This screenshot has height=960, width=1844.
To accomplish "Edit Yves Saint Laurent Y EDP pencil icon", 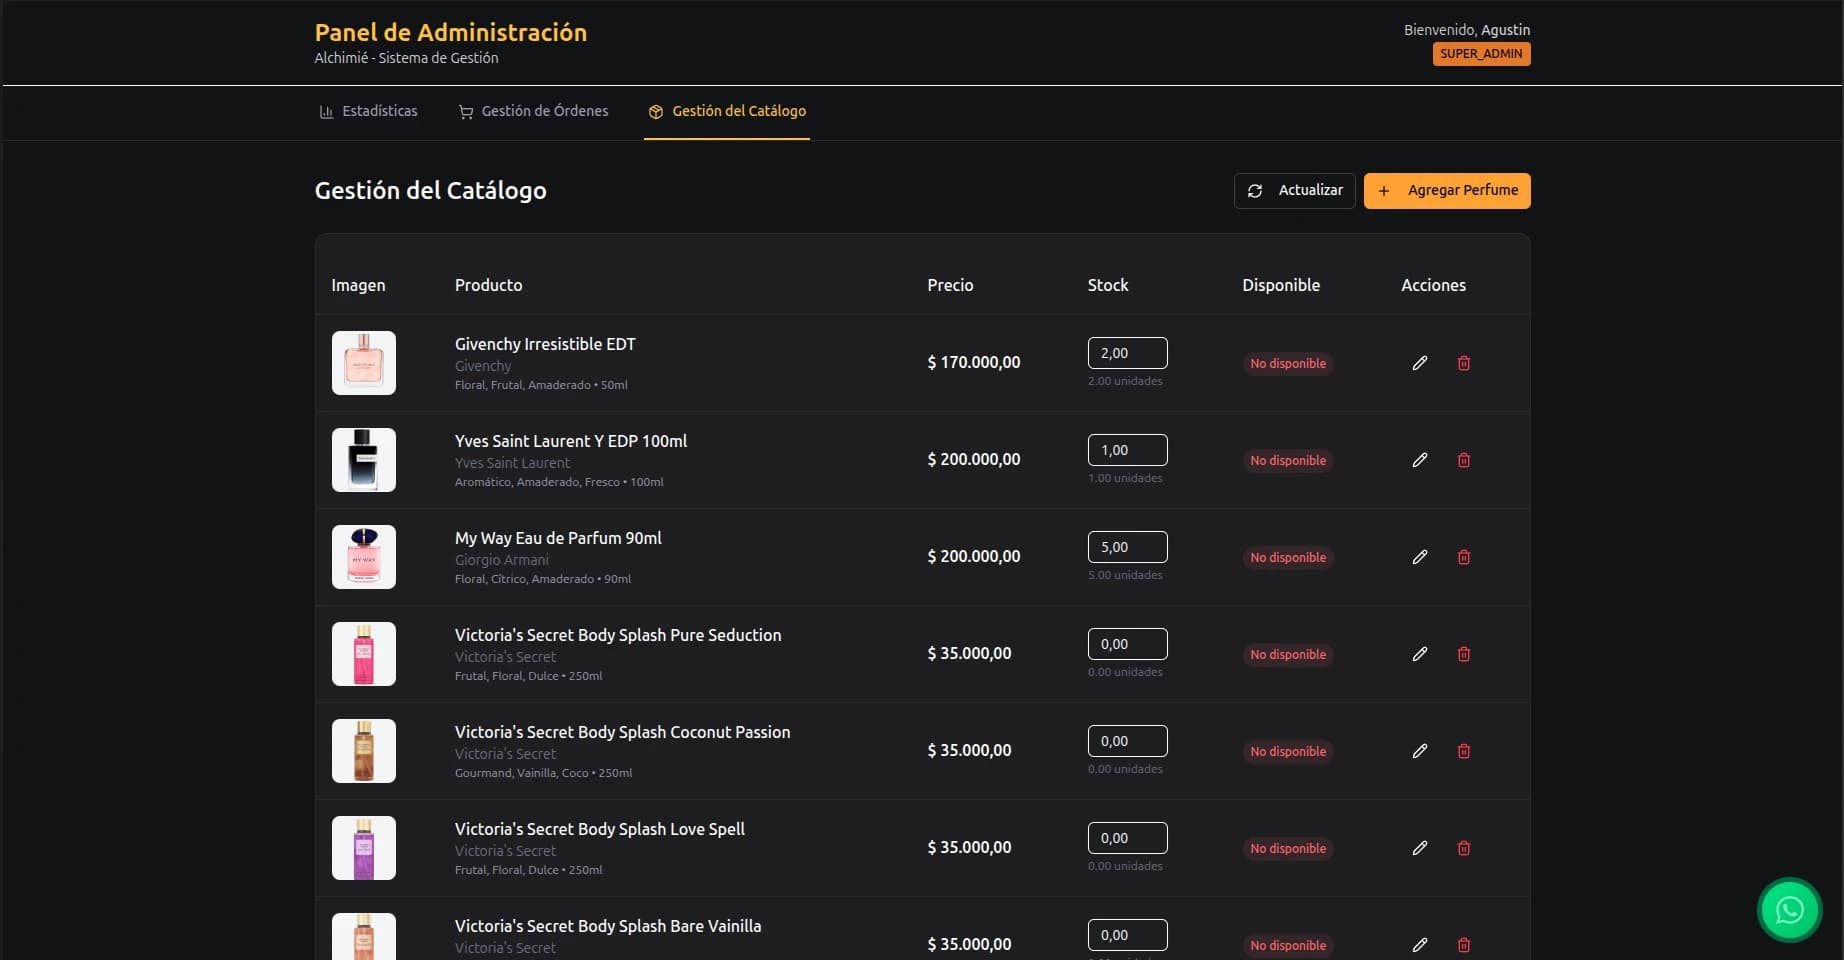I will click(1419, 460).
